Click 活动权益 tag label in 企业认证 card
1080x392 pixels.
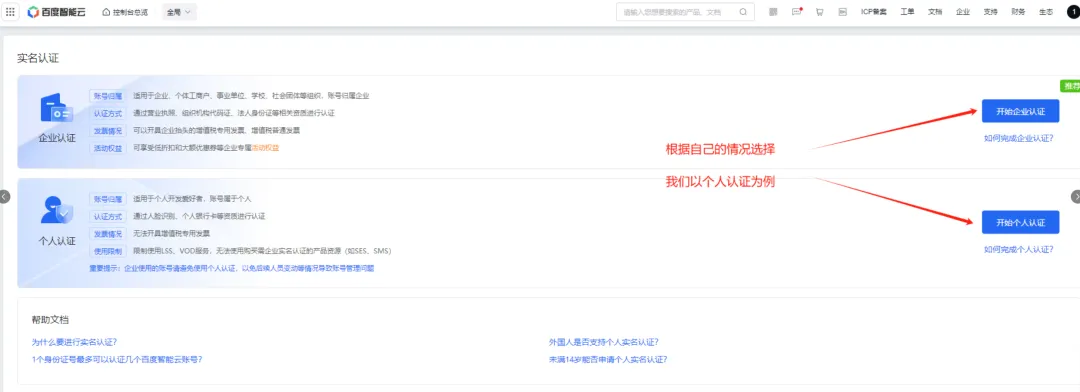[x=108, y=147]
